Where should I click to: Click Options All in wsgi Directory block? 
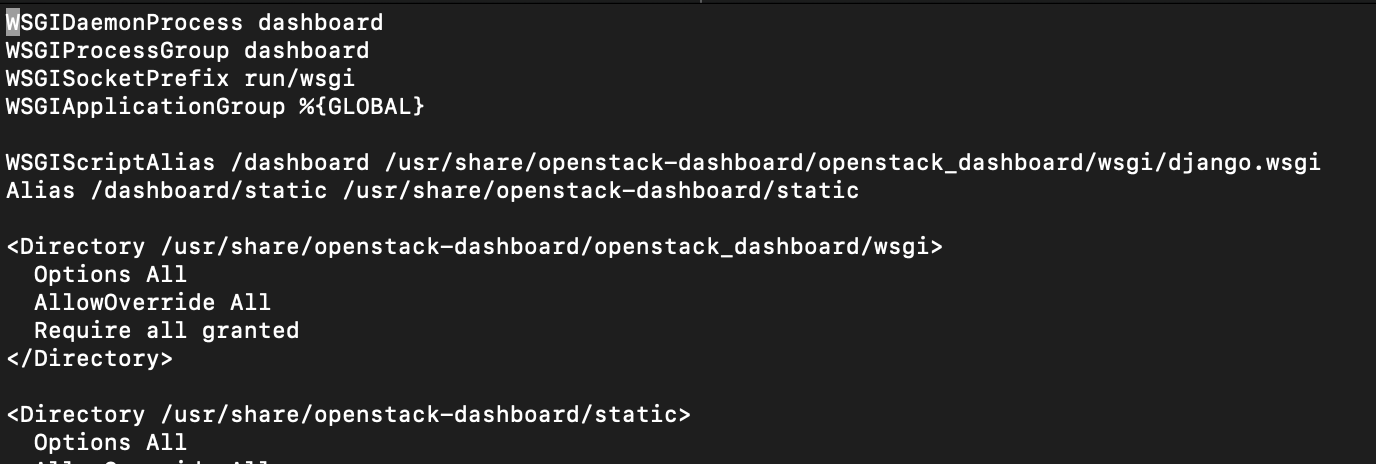110,274
